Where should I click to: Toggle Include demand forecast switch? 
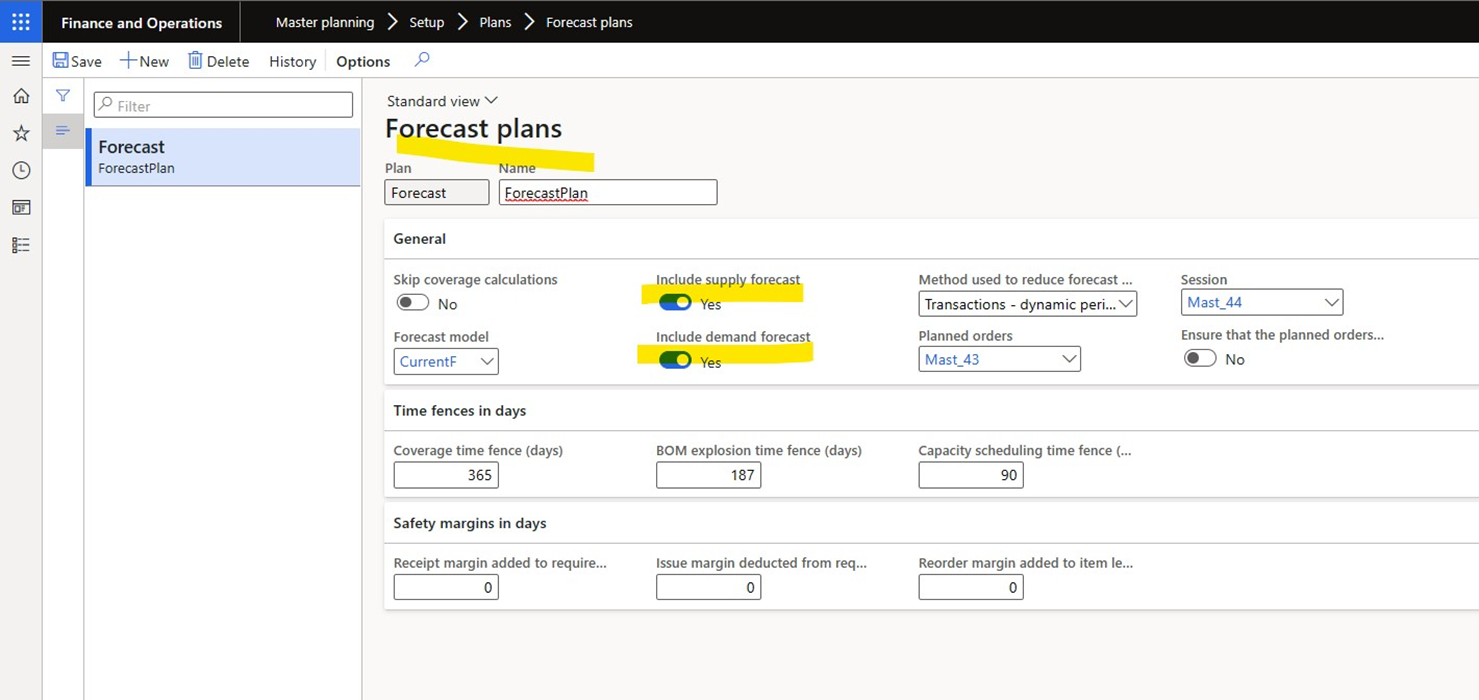click(x=675, y=360)
